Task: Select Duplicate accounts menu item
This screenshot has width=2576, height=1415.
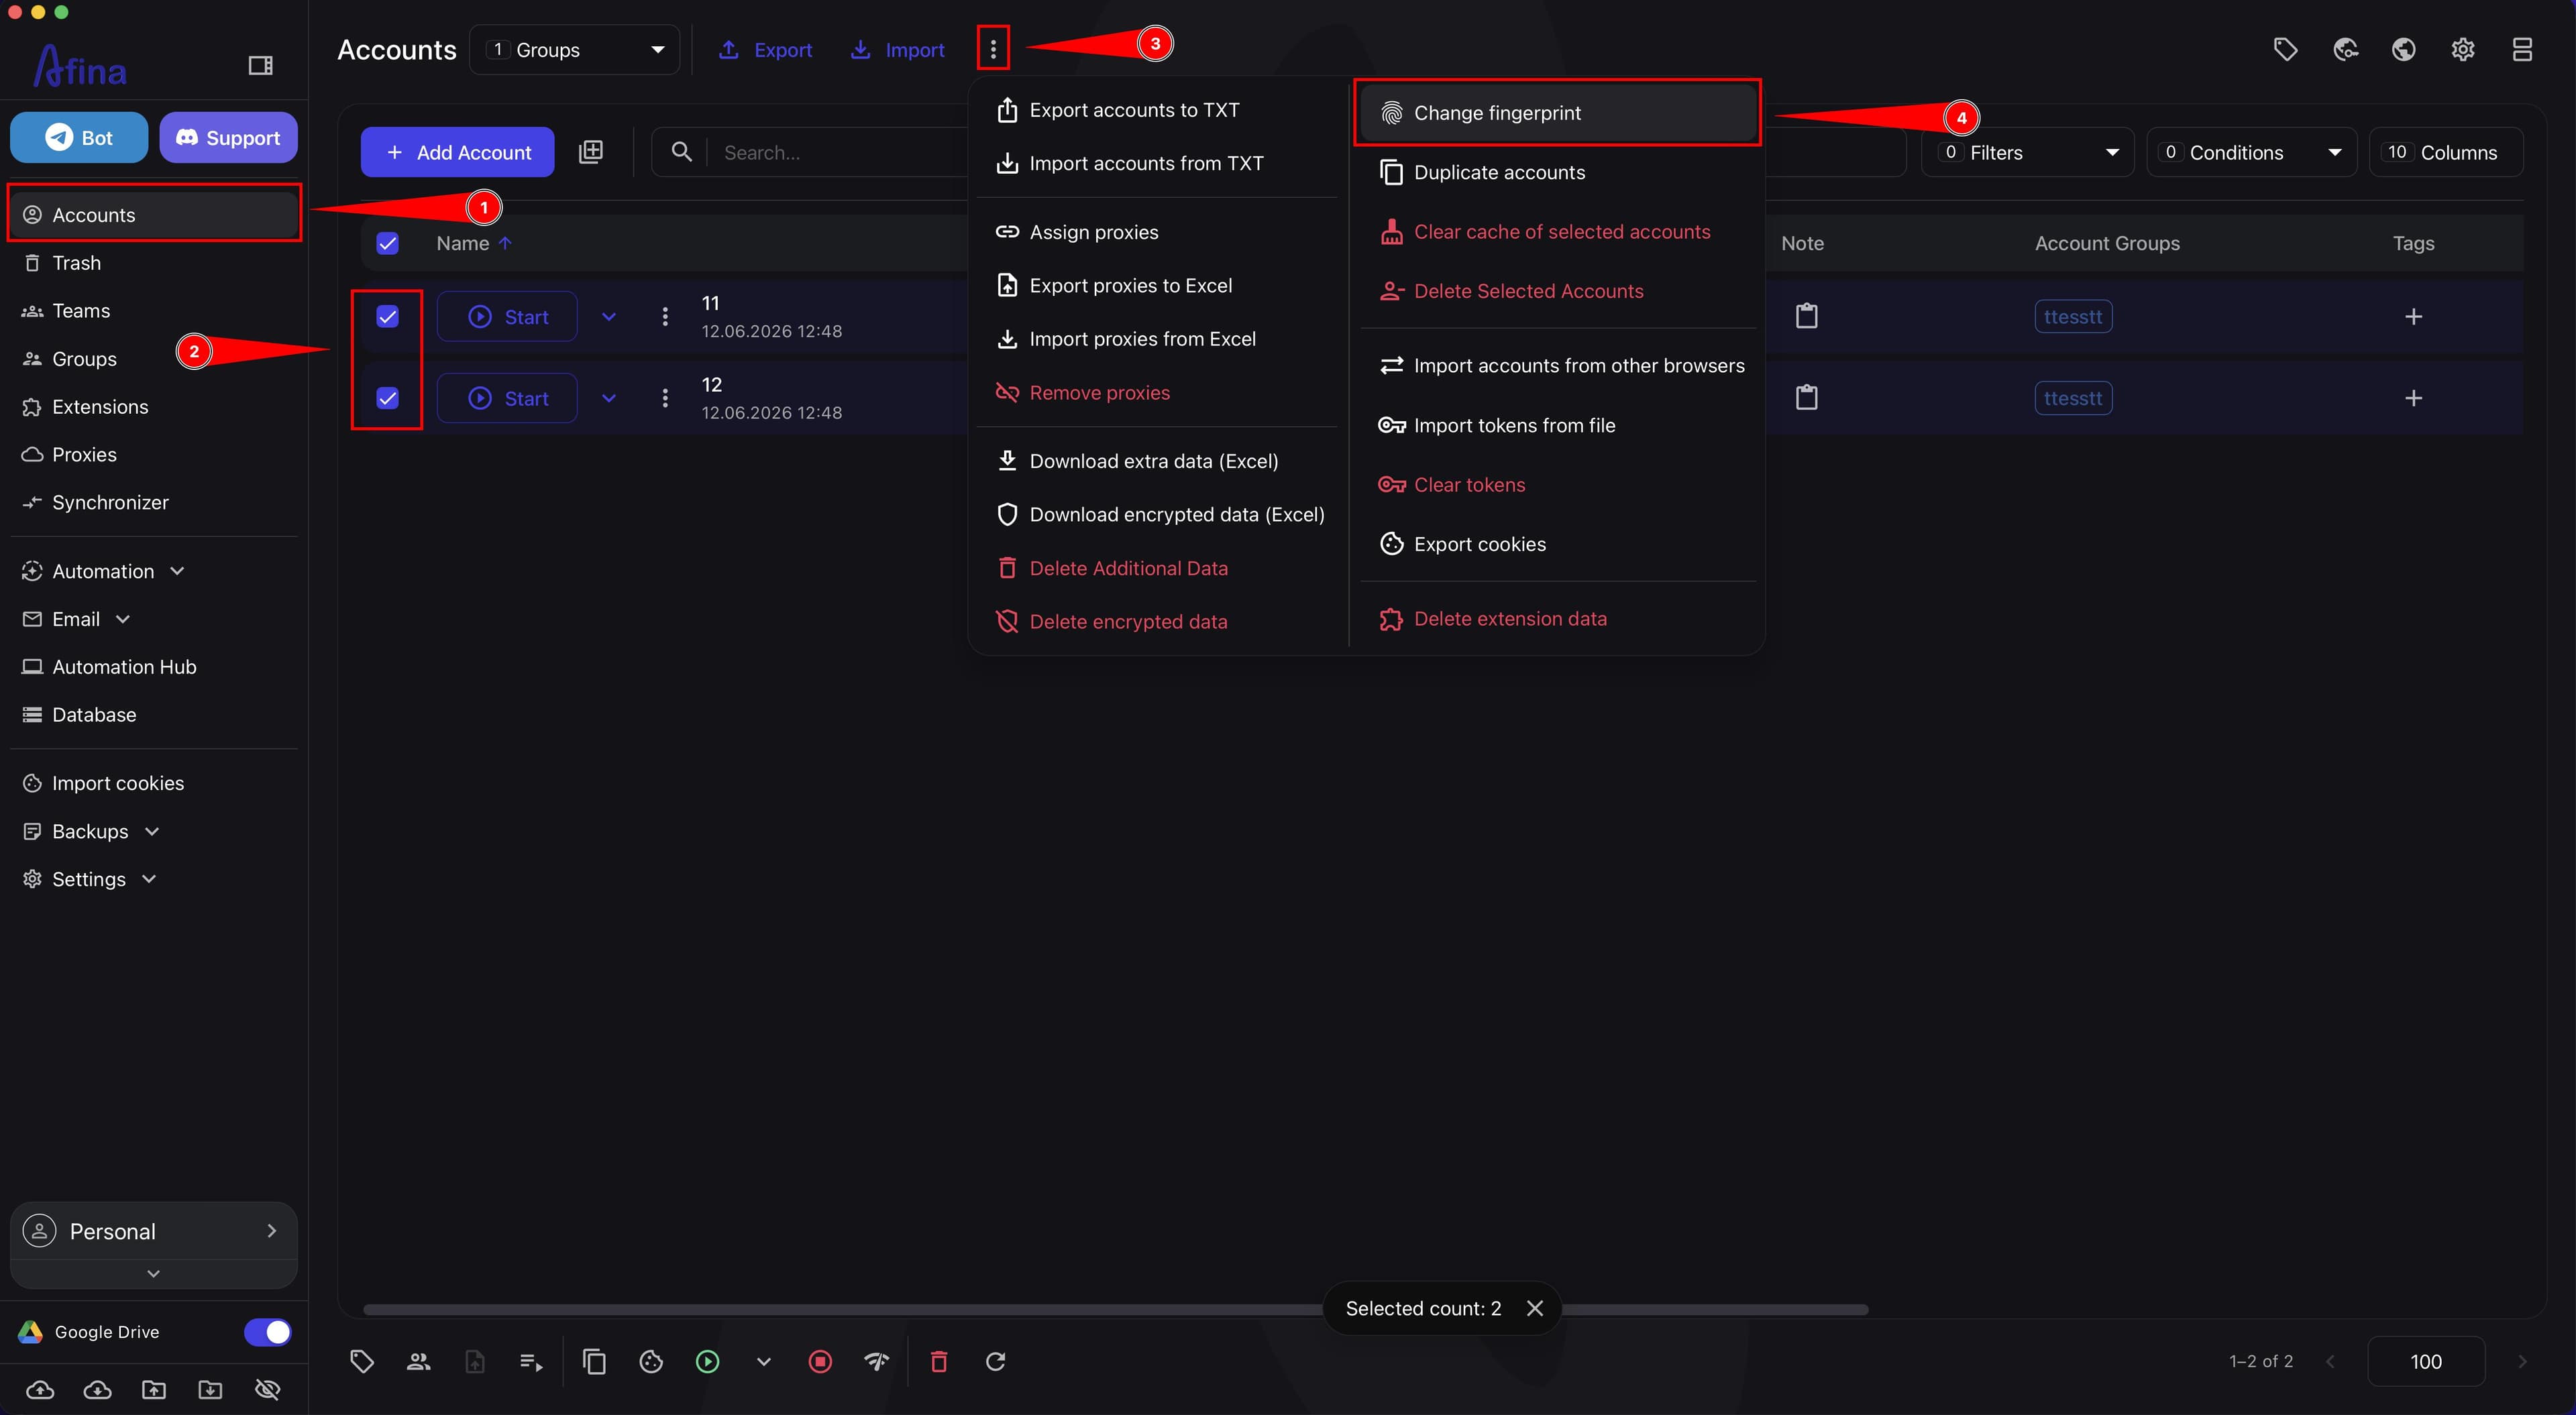Action: point(1558,172)
